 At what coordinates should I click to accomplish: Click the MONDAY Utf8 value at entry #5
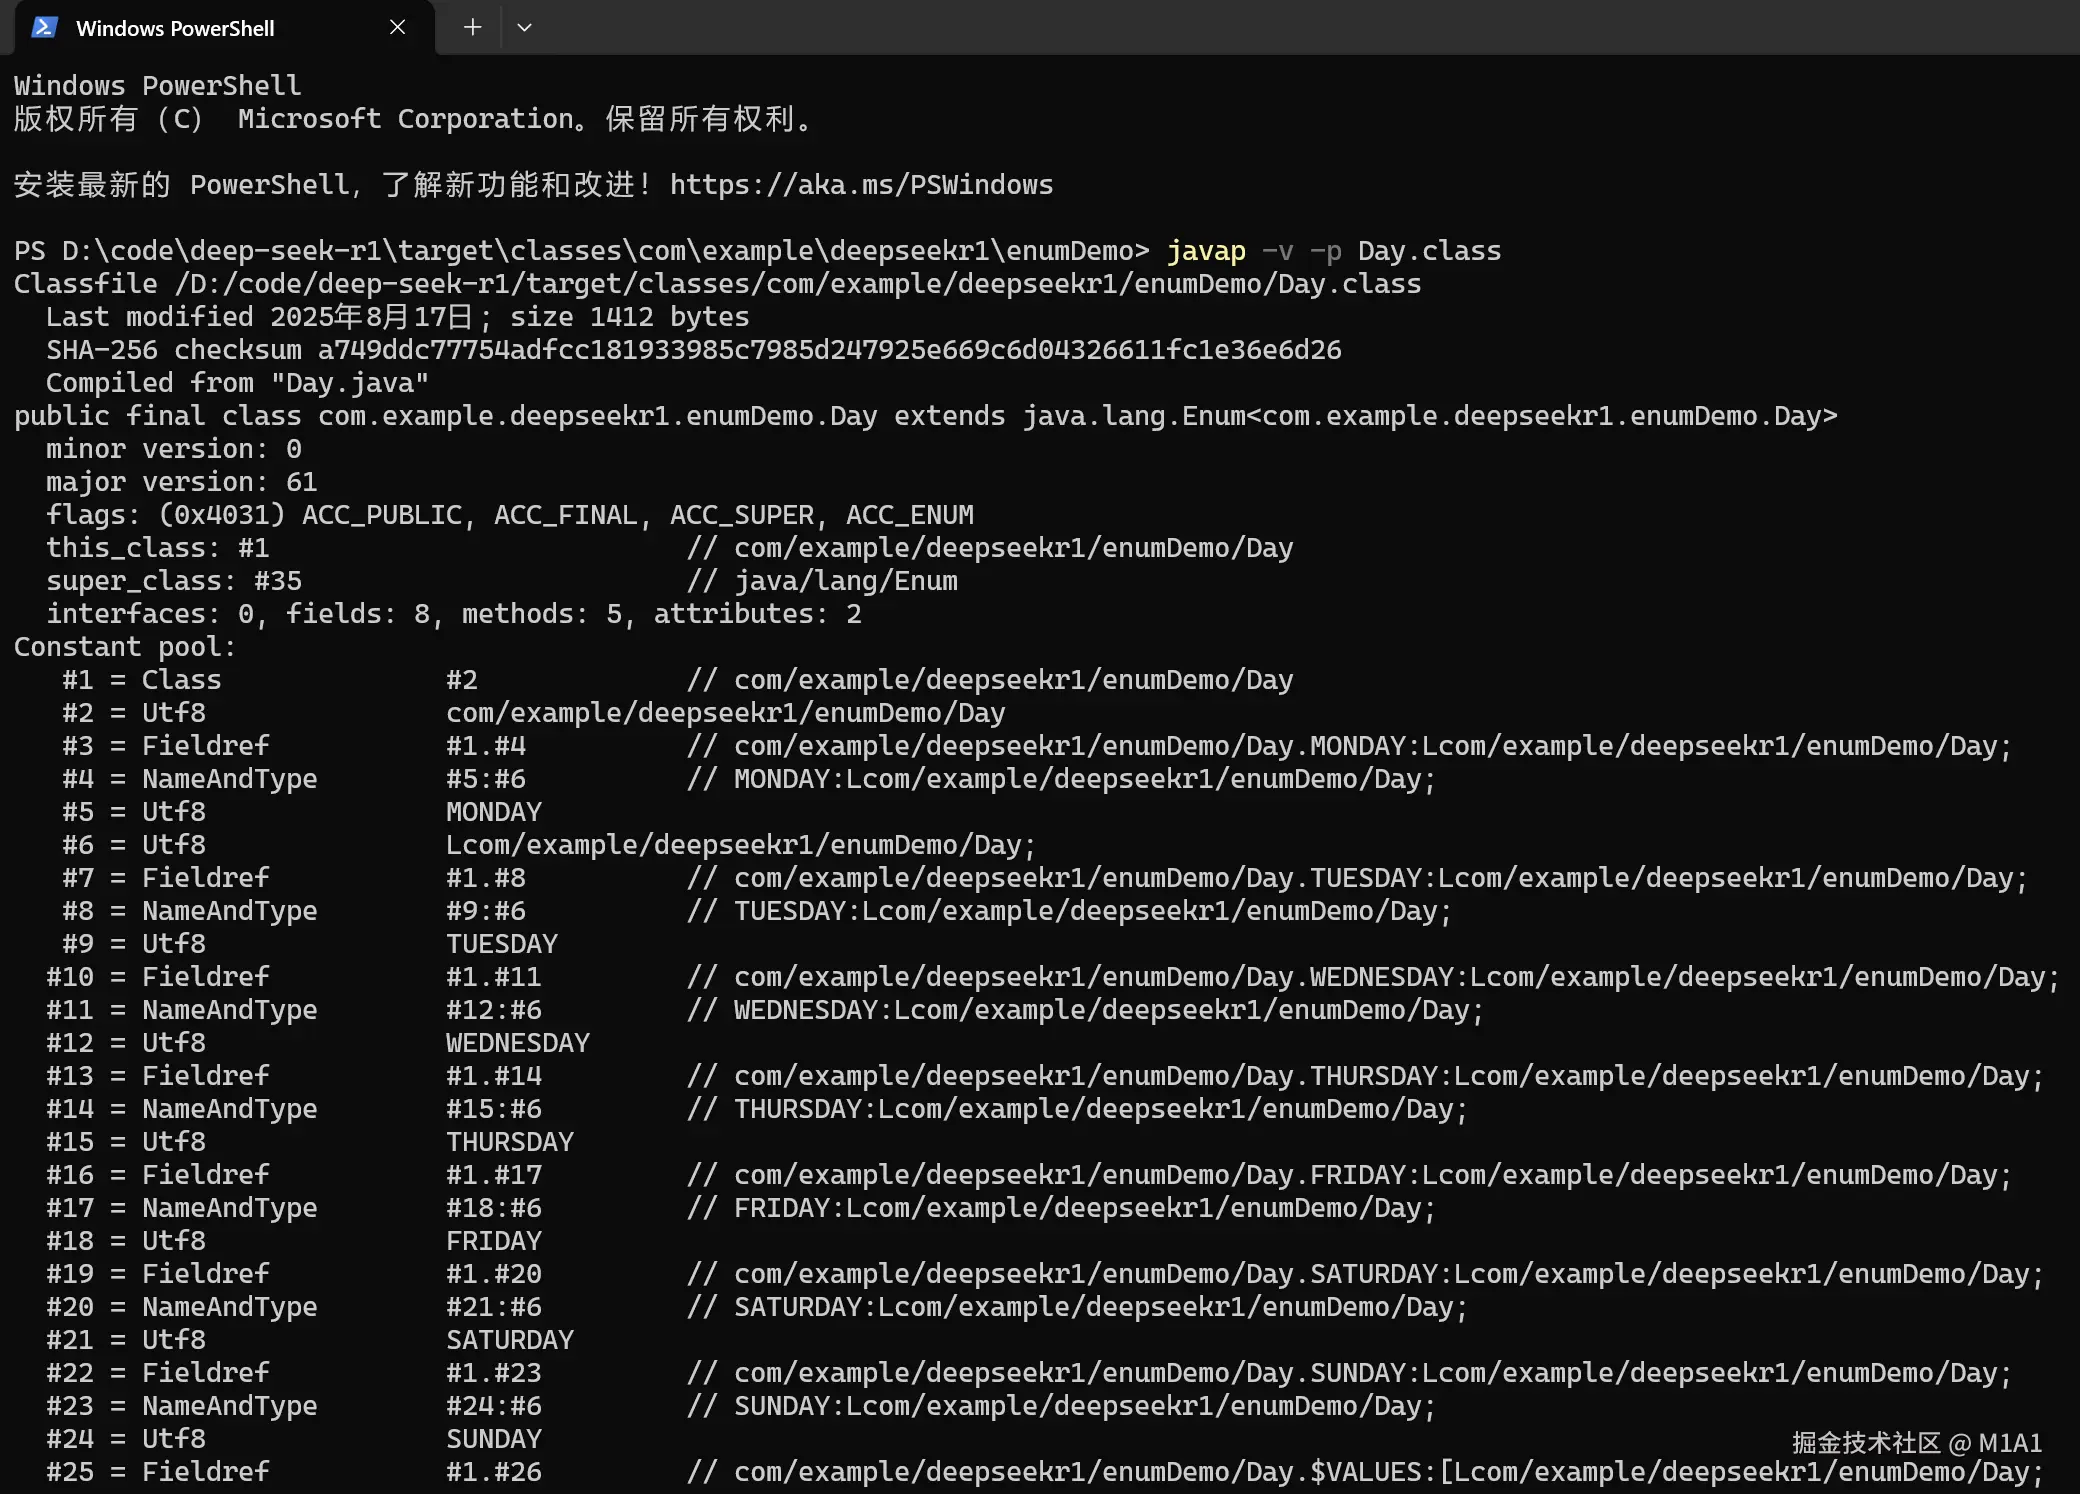(x=494, y=812)
